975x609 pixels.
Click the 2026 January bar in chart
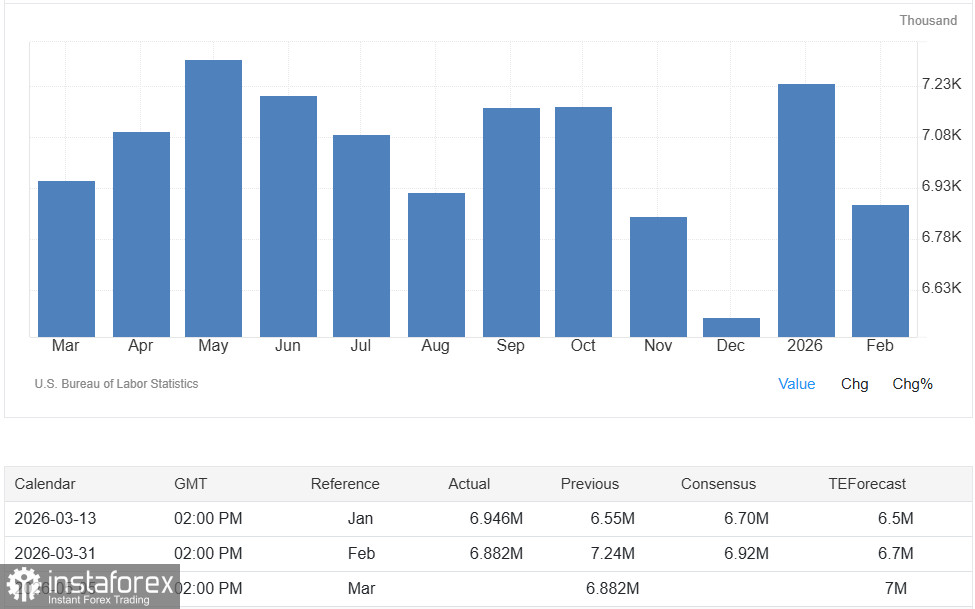click(806, 210)
